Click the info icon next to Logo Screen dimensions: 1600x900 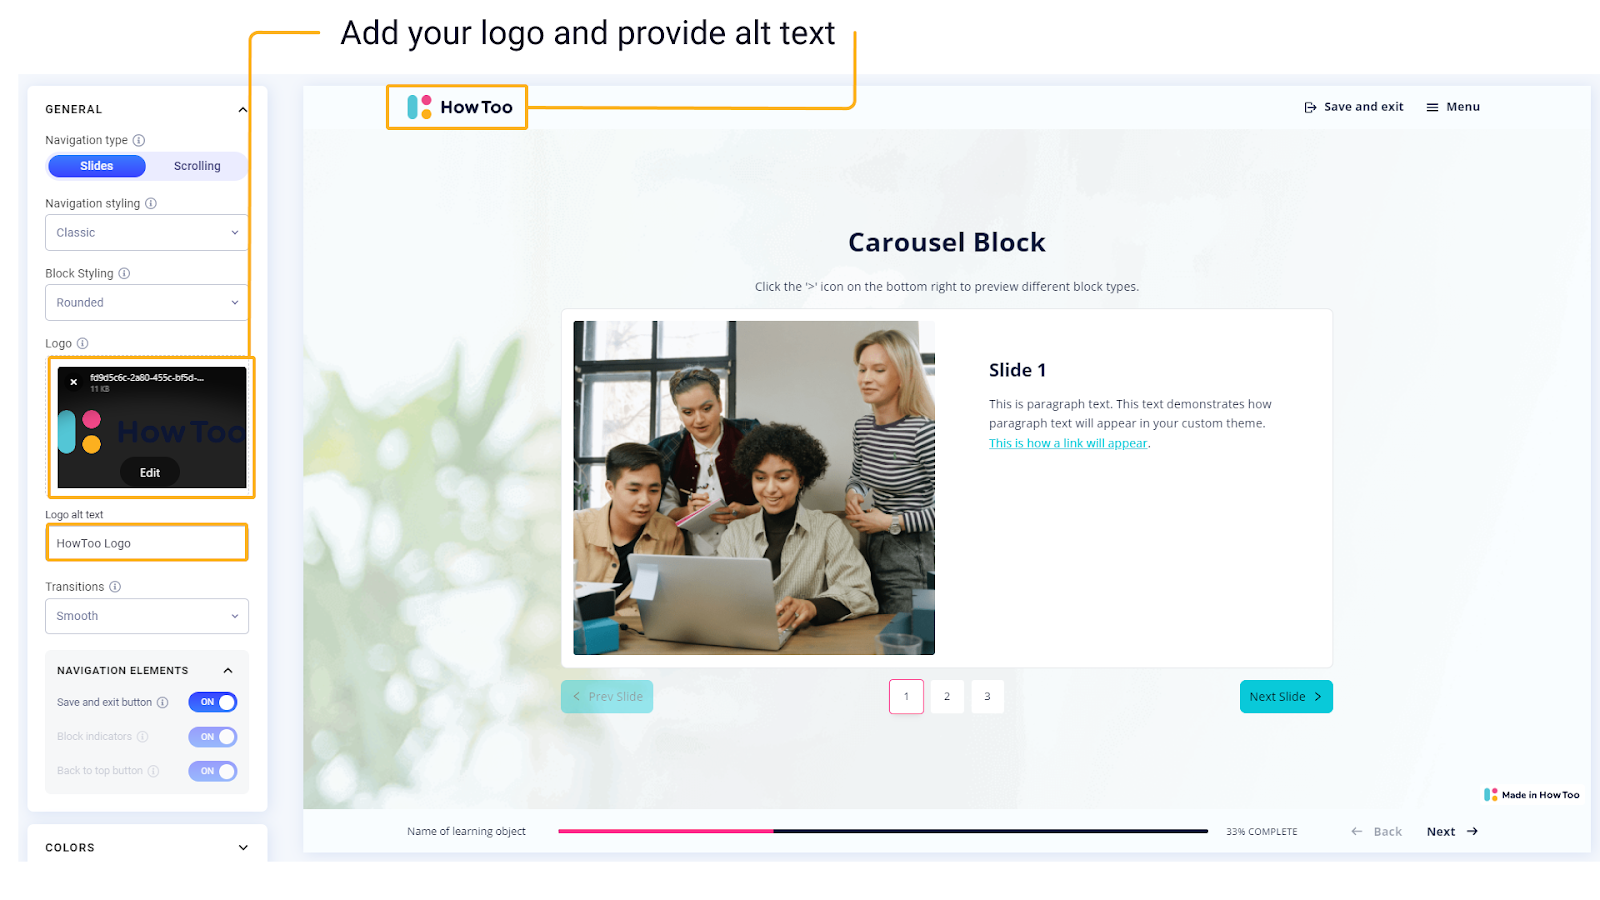coord(82,343)
